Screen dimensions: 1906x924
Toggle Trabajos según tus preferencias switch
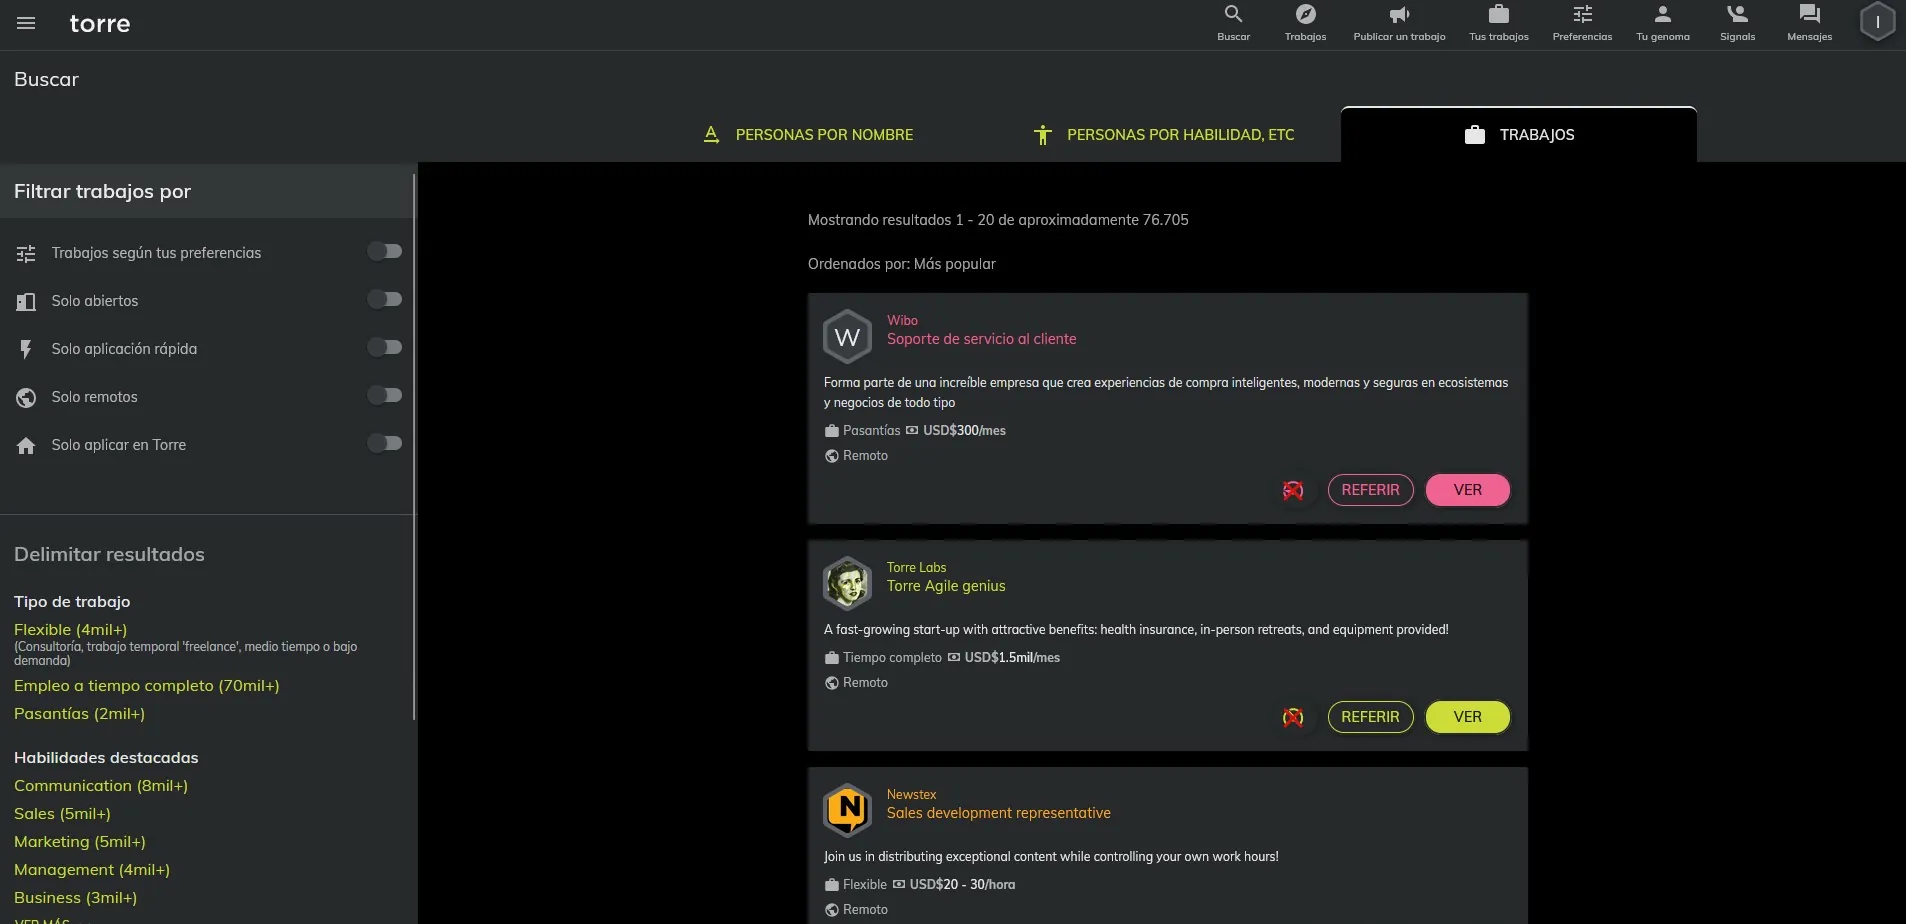(385, 251)
